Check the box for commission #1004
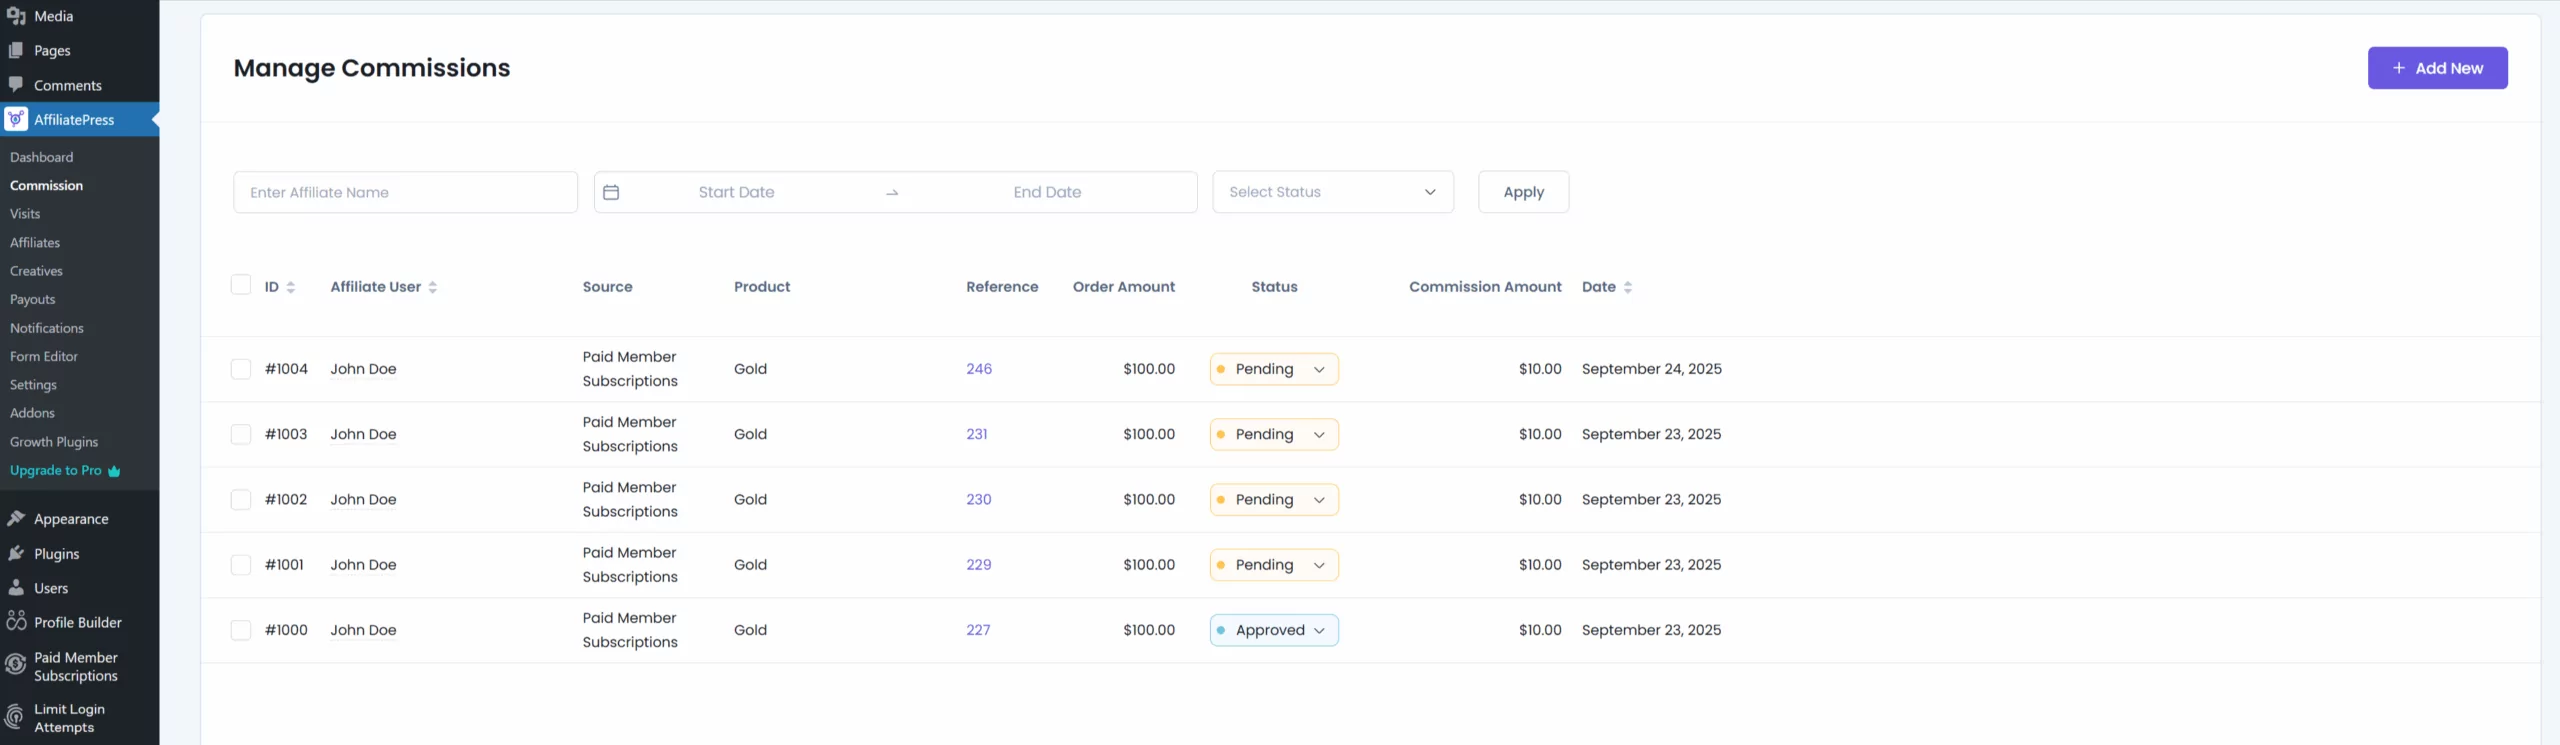This screenshot has height=745, width=2560. tap(241, 369)
